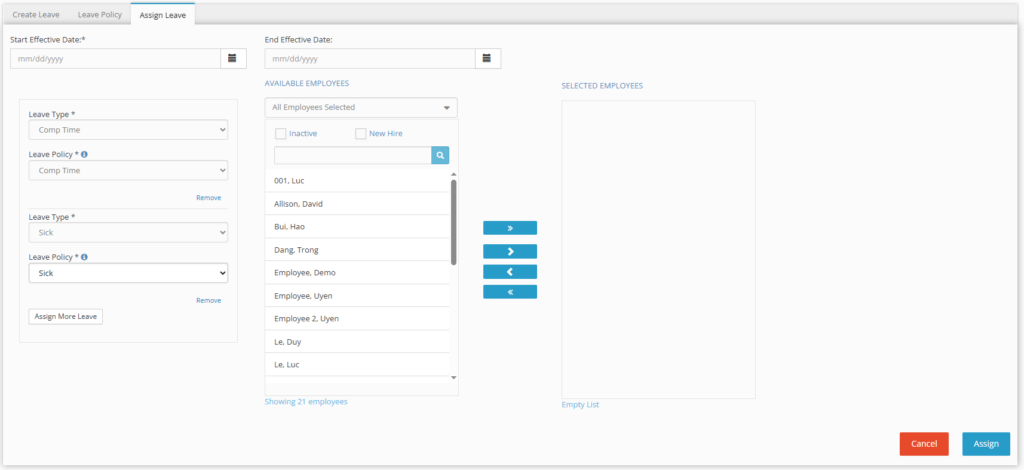Switch to the Leave Policy tab
The image size is (1024, 470).
click(100, 14)
